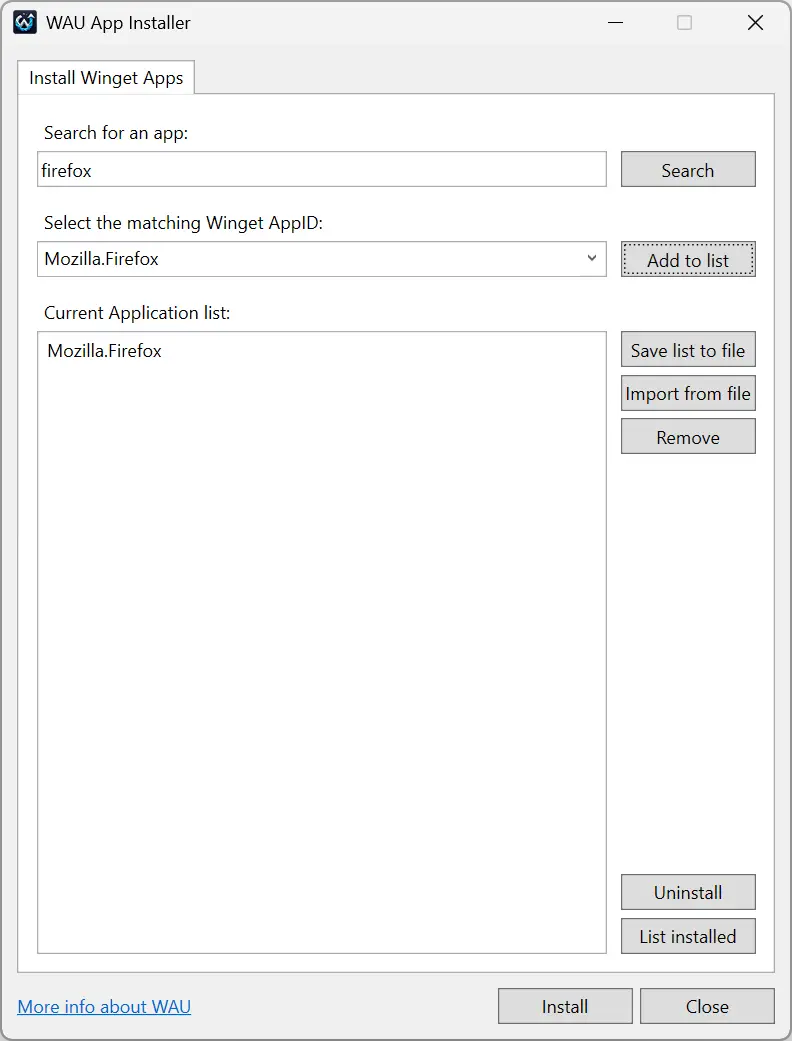Image resolution: width=792 pixels, height=1041 pixels.
Task: Switch to Install Winget Apps tab
Action: [x=106, y=78]
